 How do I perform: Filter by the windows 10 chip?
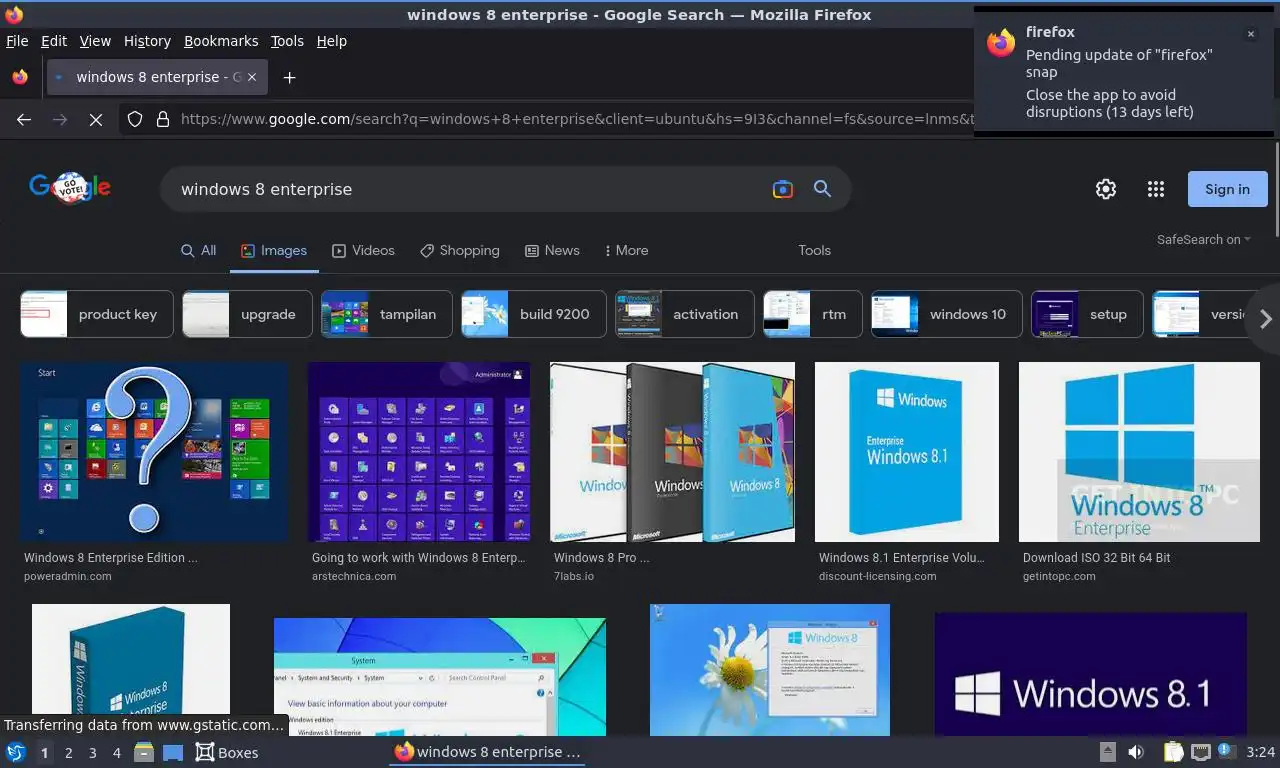click(946, 314)
